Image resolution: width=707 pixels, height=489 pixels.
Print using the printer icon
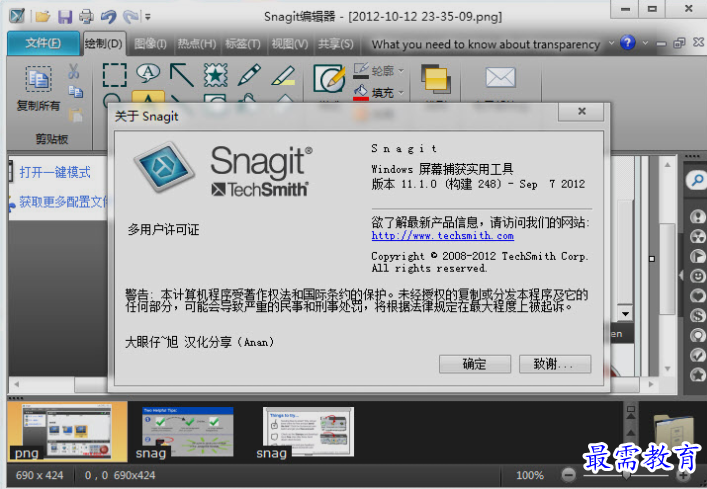(x=86, y=17)
